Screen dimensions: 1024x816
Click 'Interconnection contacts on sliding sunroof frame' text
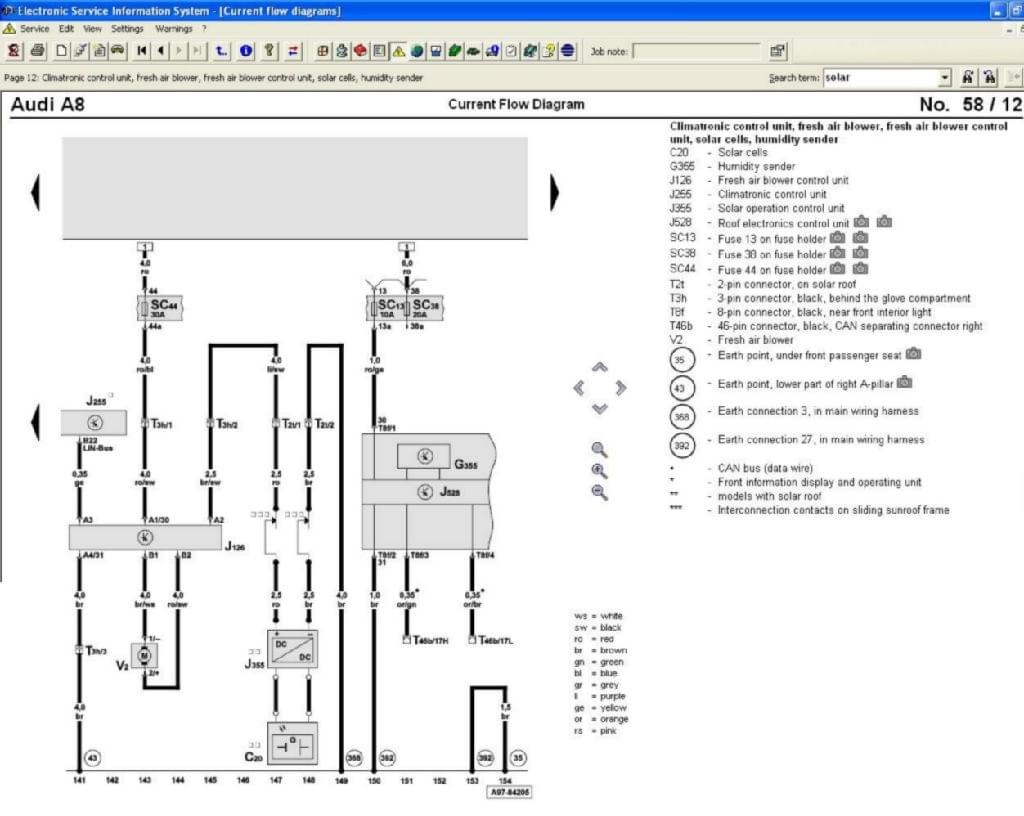[833, 510]
